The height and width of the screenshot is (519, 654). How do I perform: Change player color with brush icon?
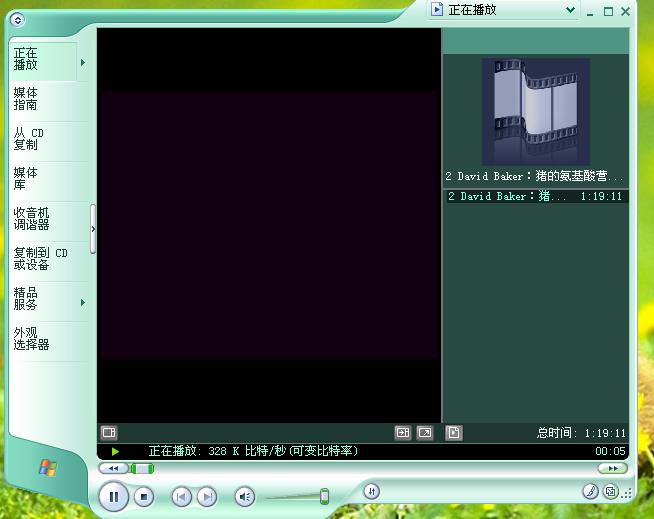coord(590,491)
